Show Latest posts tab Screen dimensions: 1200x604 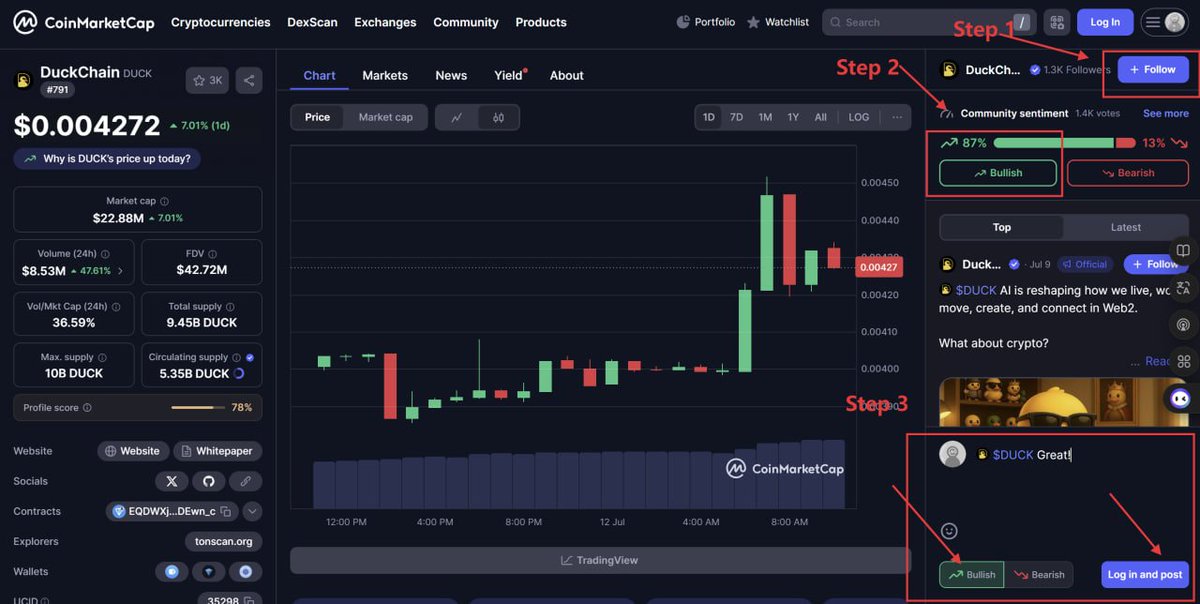[1126, 227]
